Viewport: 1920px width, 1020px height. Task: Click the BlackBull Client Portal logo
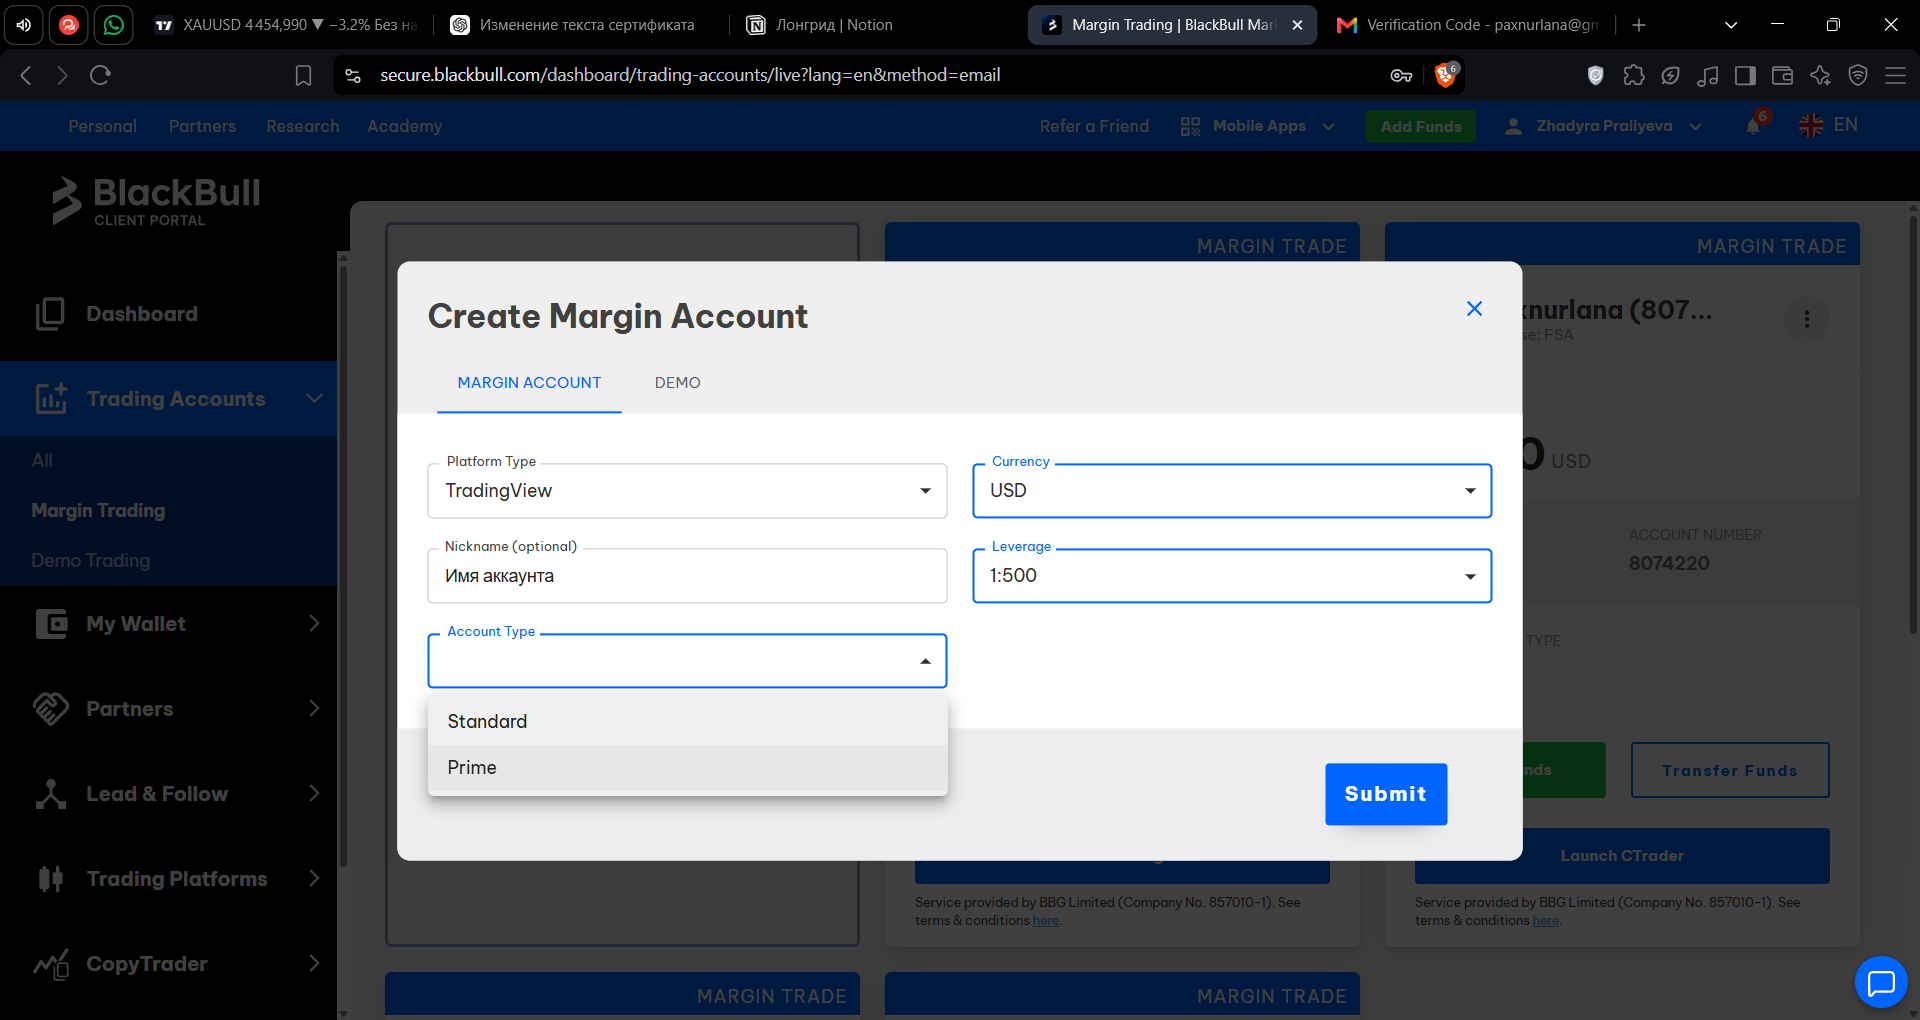(156, 201)
